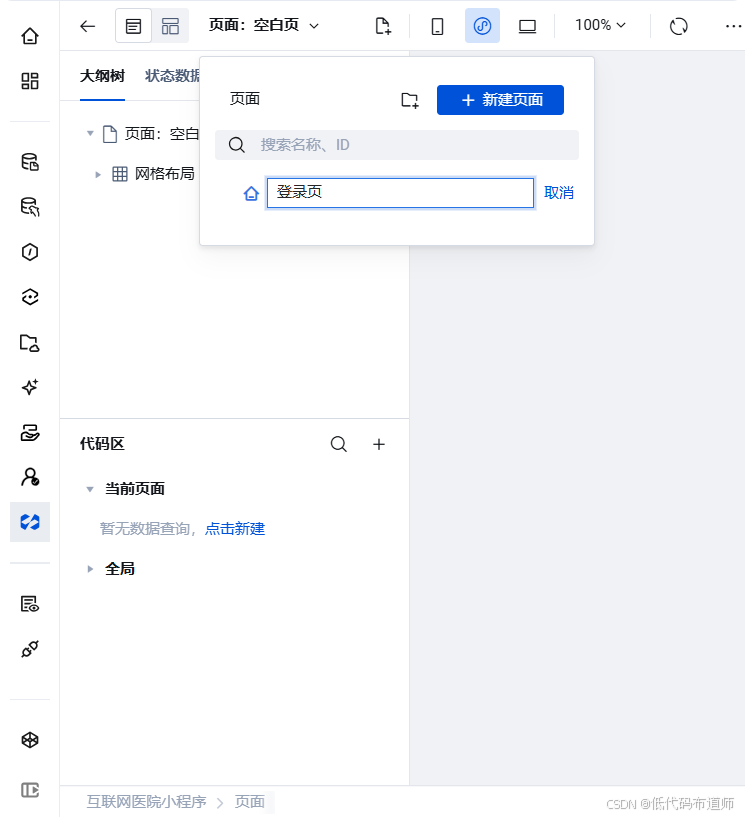Switch to outline list view icon
Screen dimensions: 745x817
tap(133, 26)
